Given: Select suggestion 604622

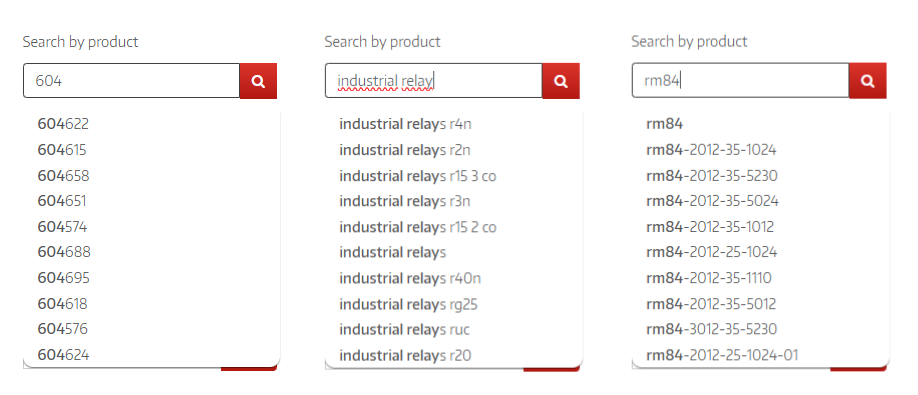Looking at the screenshot, I should 63,124.
